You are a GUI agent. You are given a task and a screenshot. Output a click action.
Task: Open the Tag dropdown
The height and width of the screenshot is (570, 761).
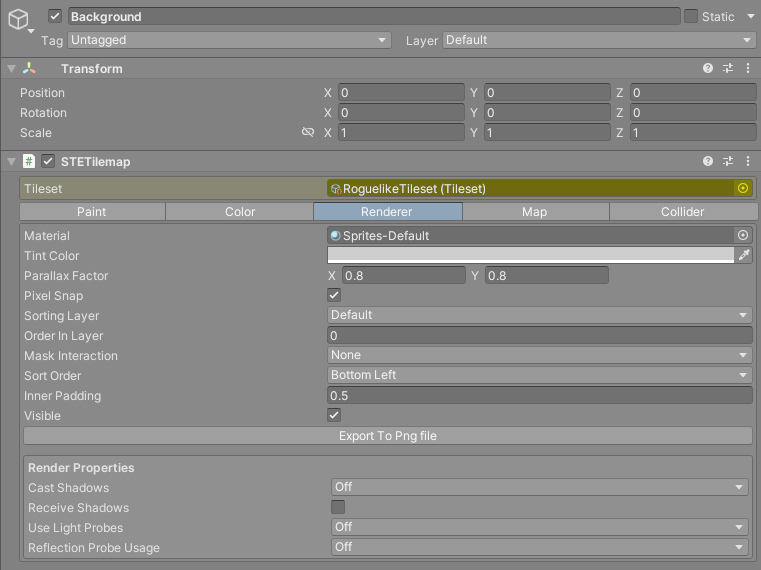pyautogui.click(x=229, y=40)
